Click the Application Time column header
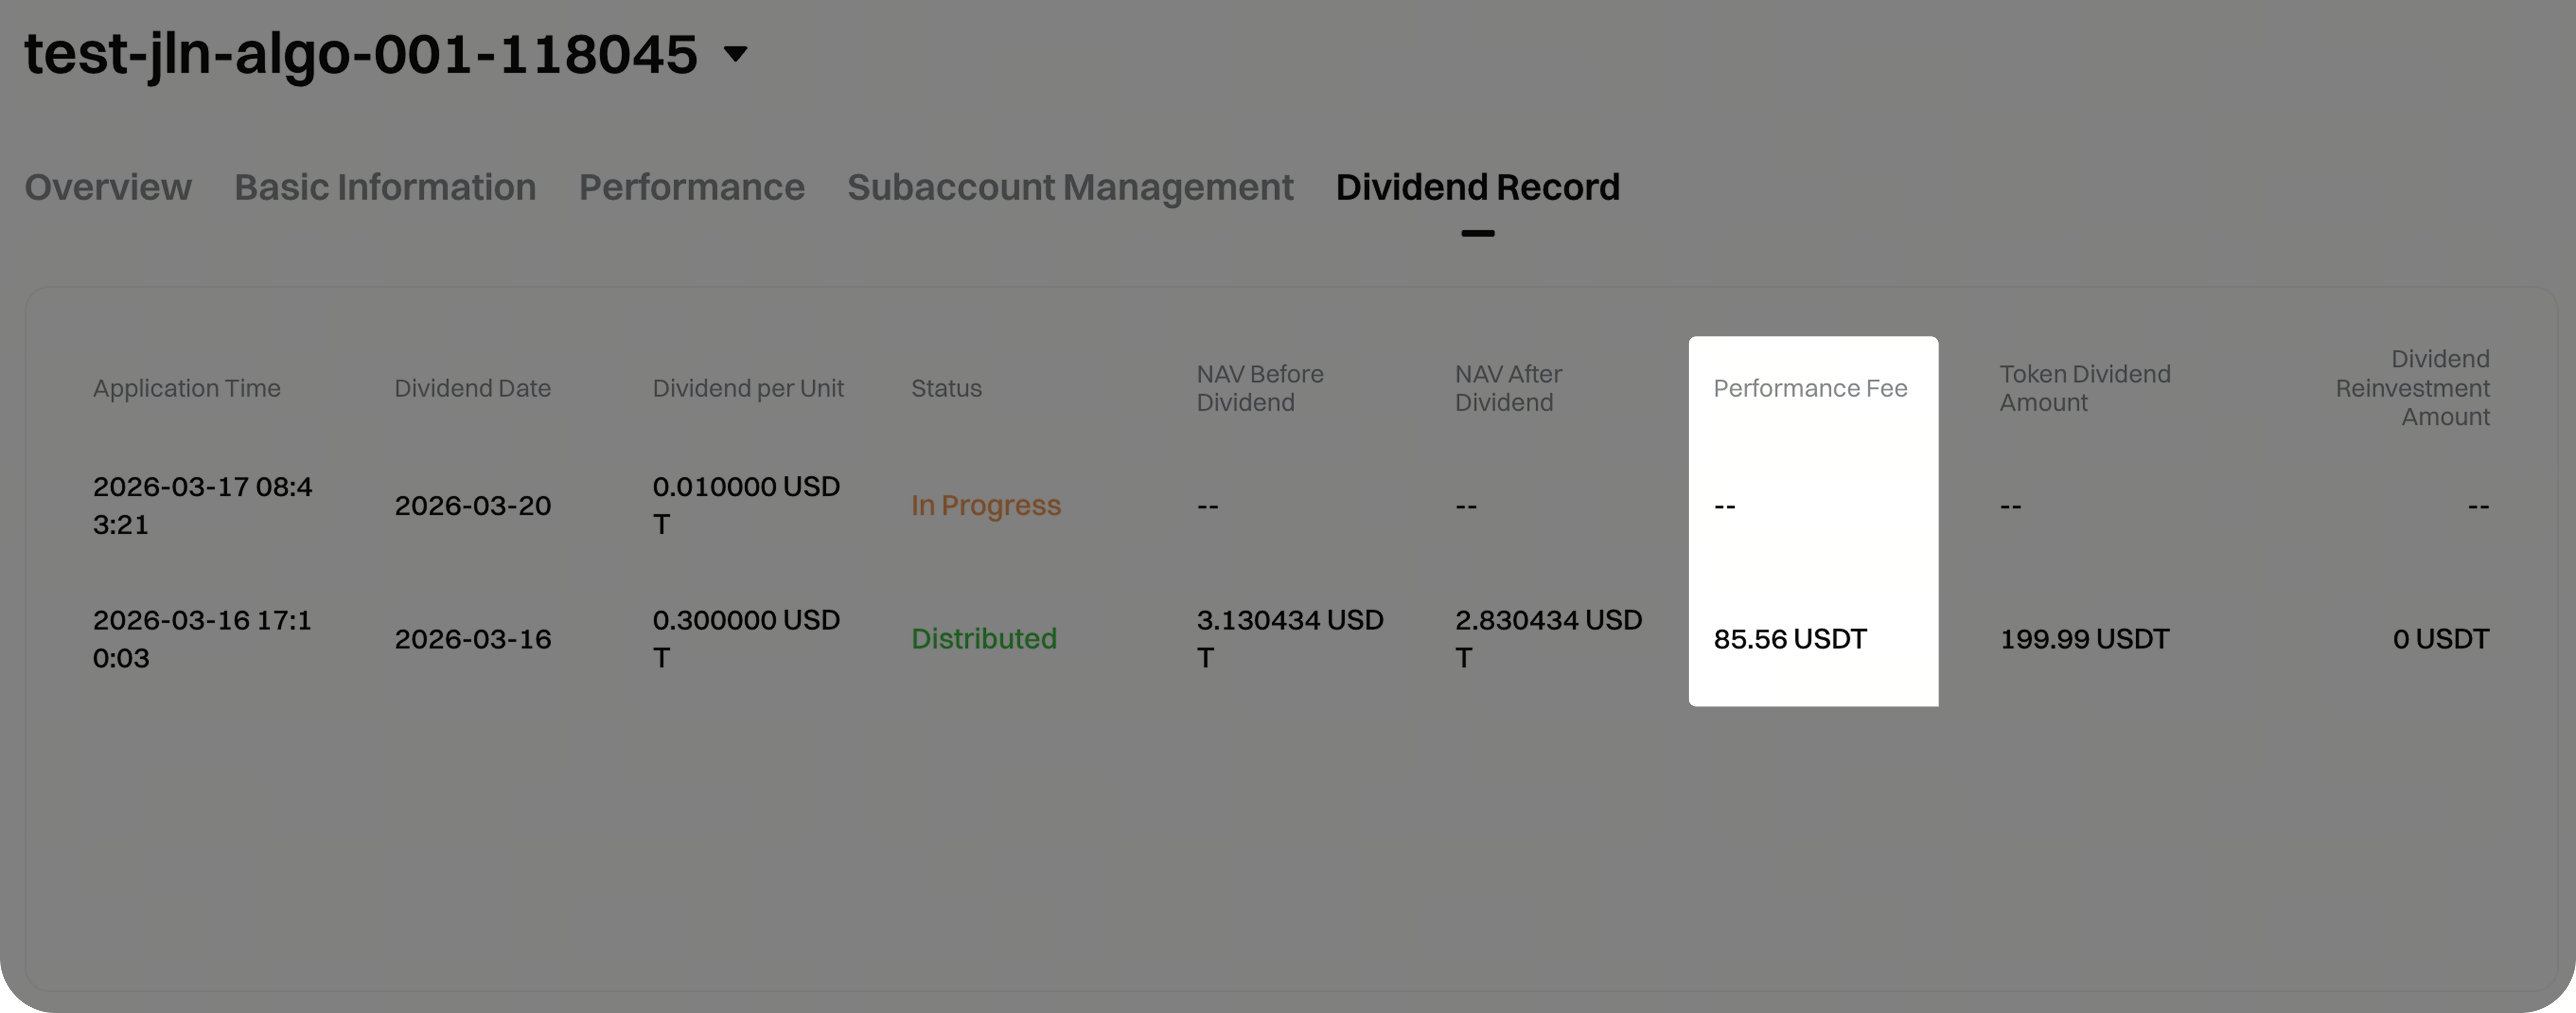This screenshot has width=2576, height=1013. 186,388
